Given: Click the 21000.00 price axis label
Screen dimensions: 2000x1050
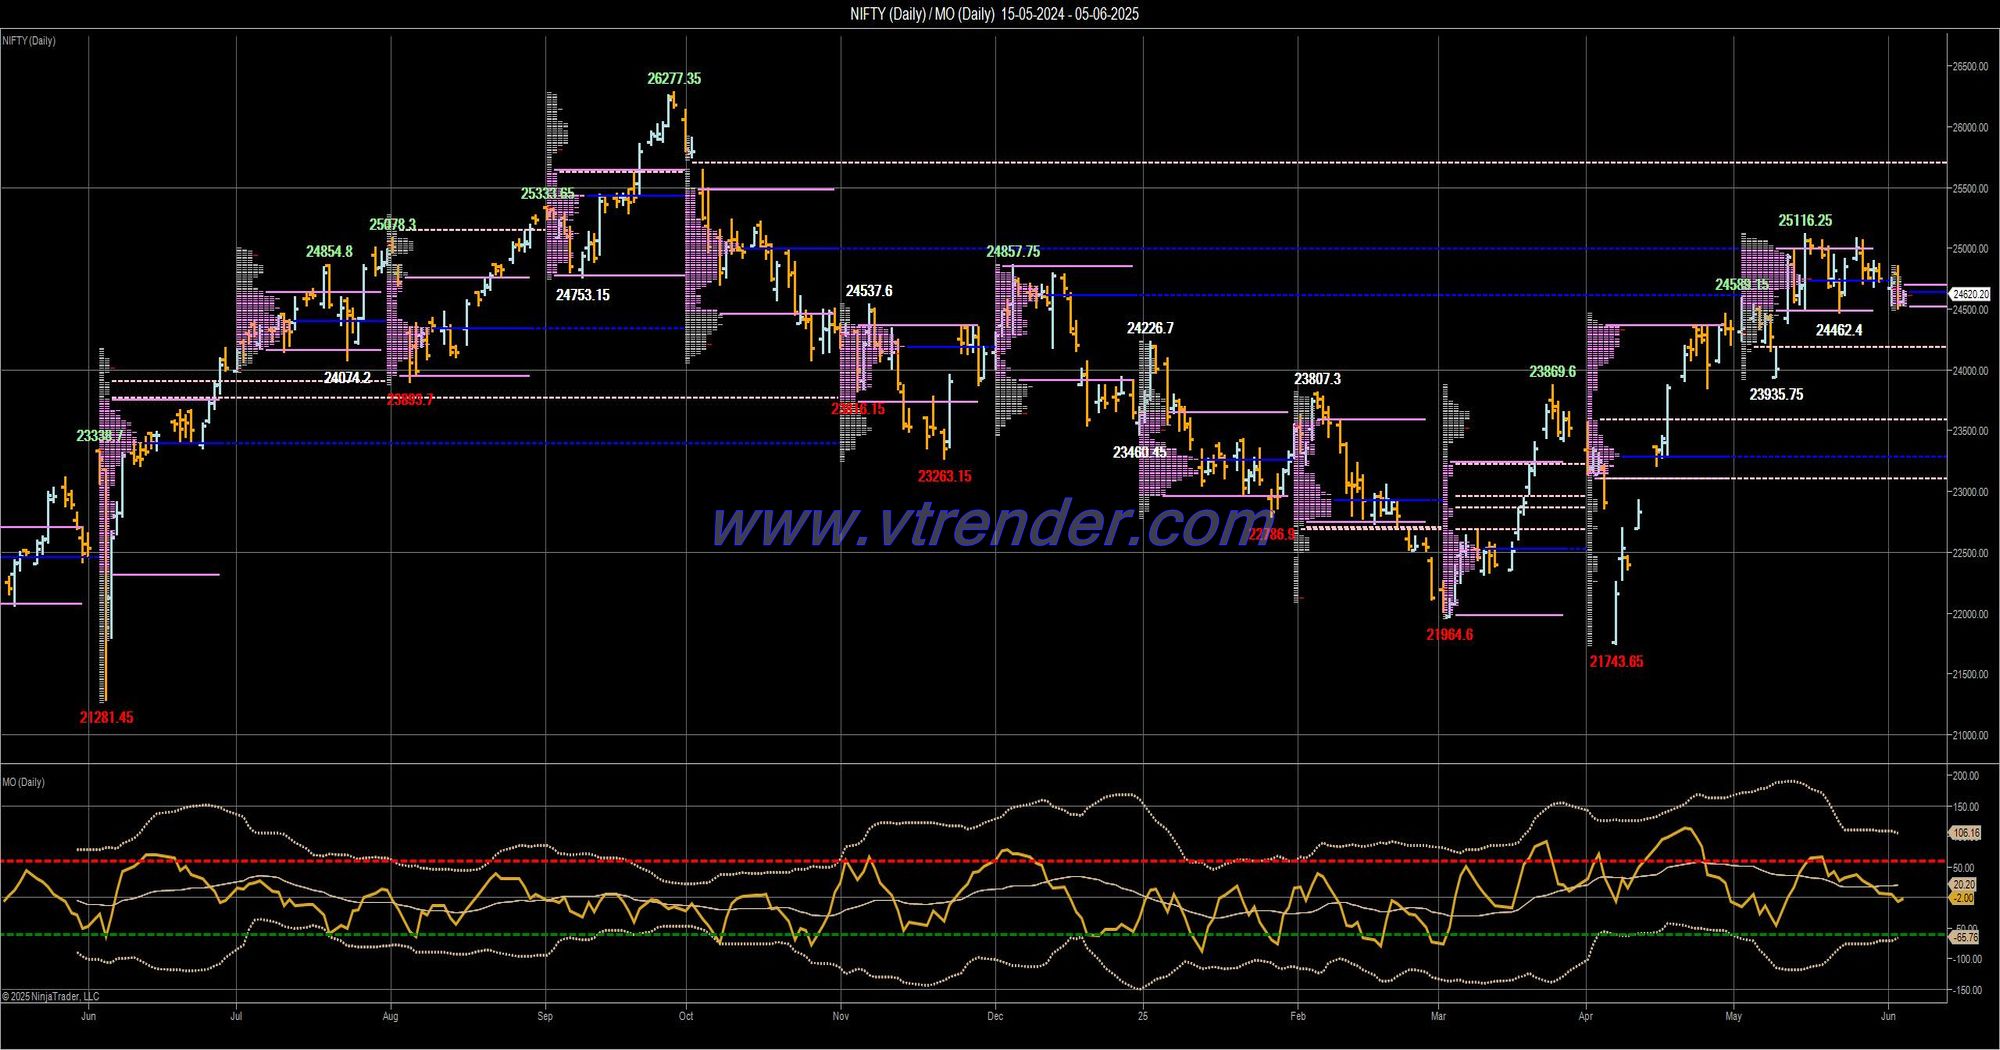Looking at the screenshot, I should [x=1970, y=736].
